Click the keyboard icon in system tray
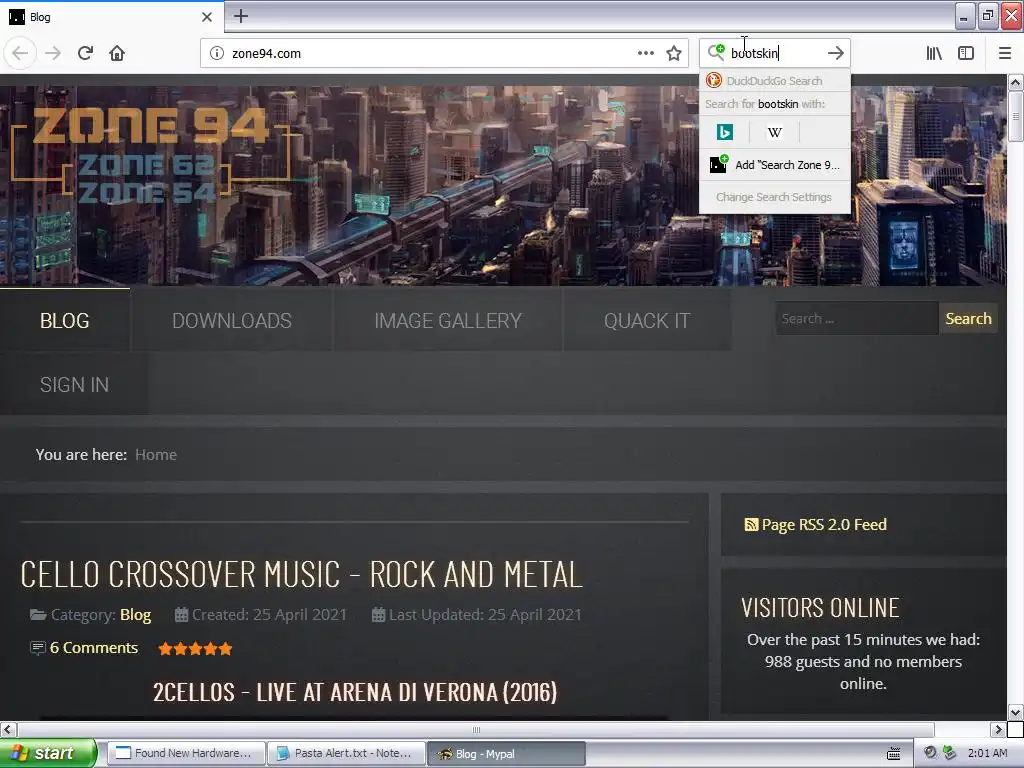This screenshot has width=1024, height=768. point(893,754)
